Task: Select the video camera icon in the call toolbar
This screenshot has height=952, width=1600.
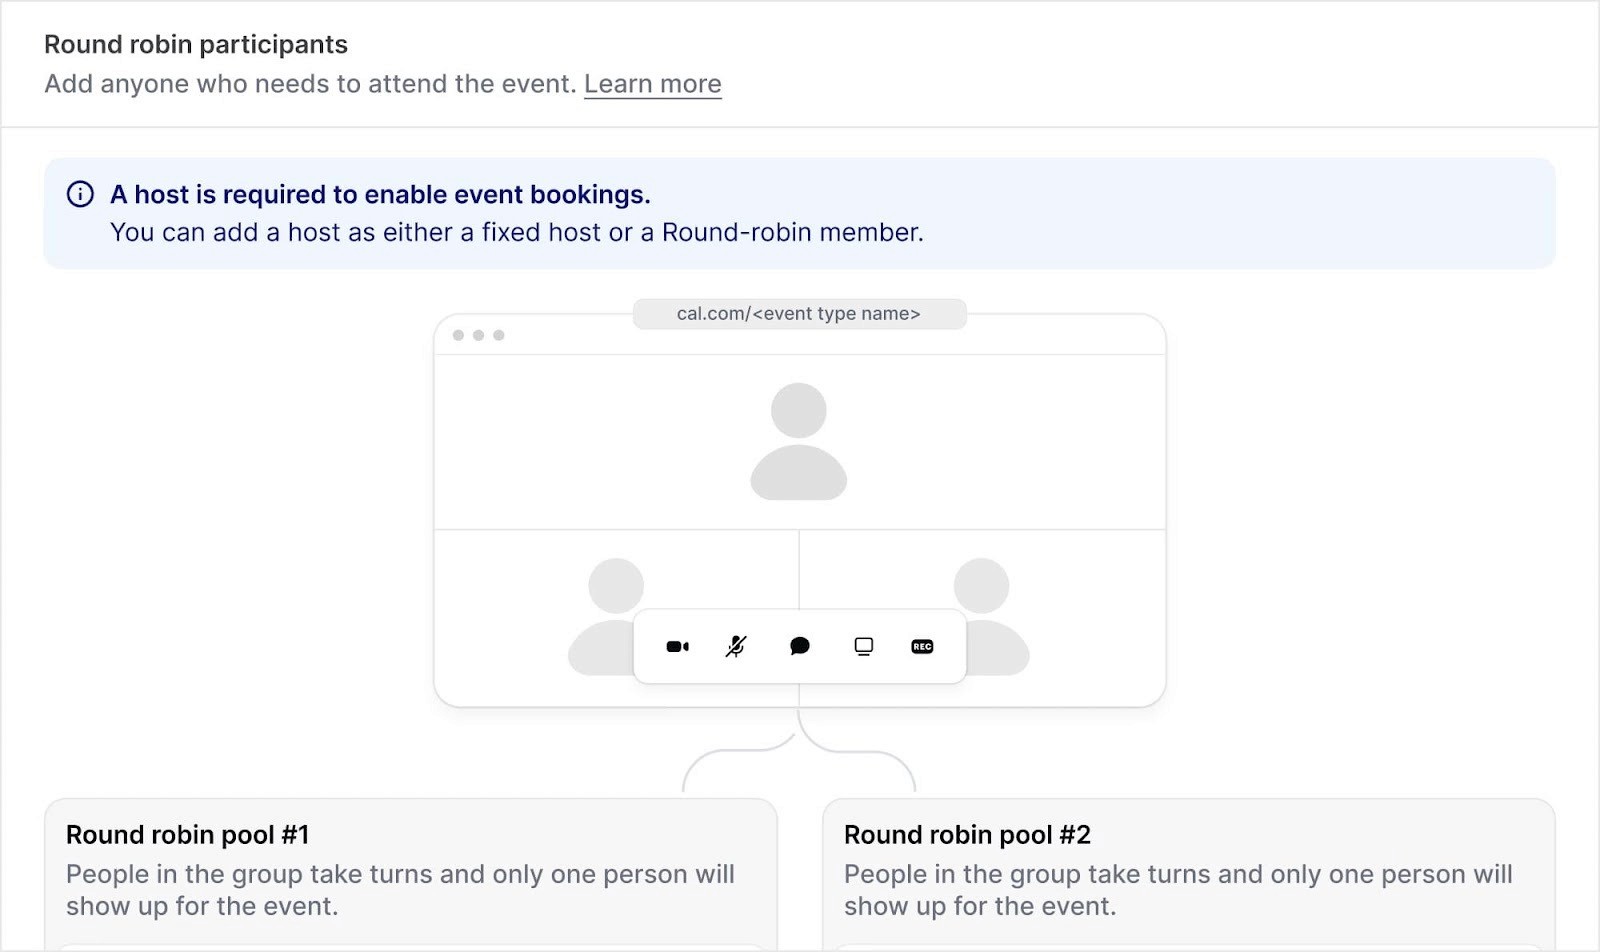Action: coord(678,646)
